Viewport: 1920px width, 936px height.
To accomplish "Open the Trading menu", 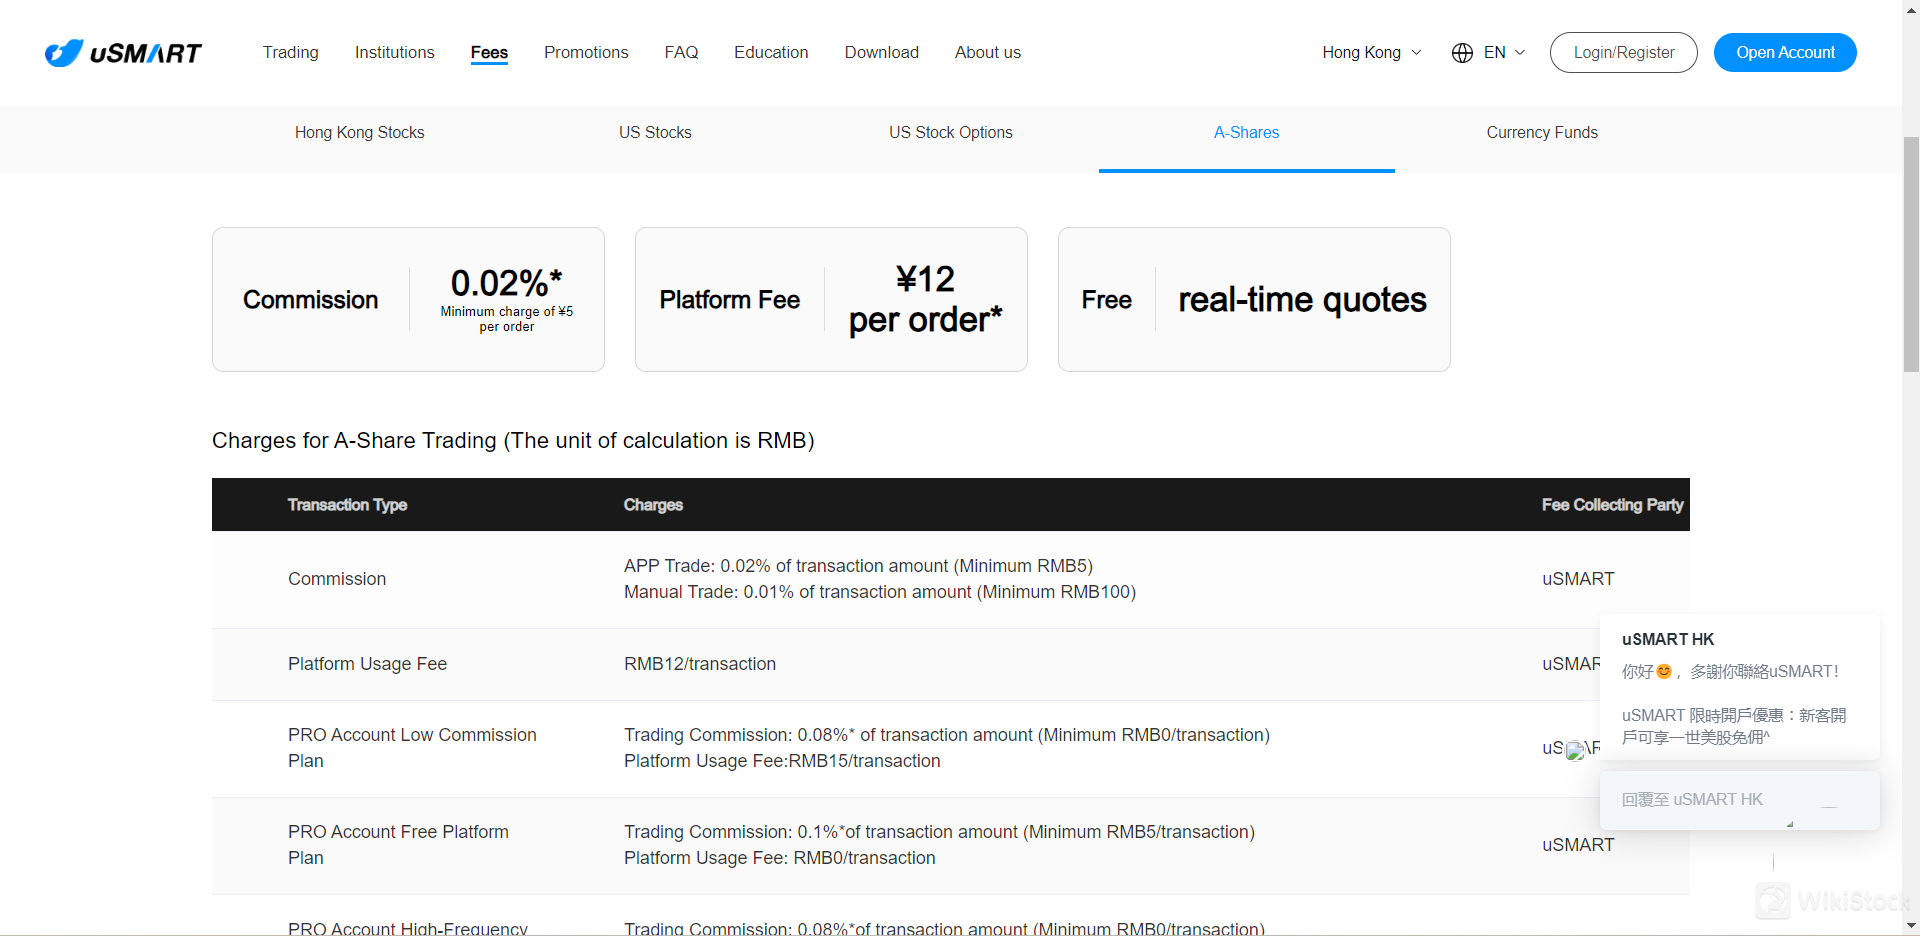I will tap(290, 53).
